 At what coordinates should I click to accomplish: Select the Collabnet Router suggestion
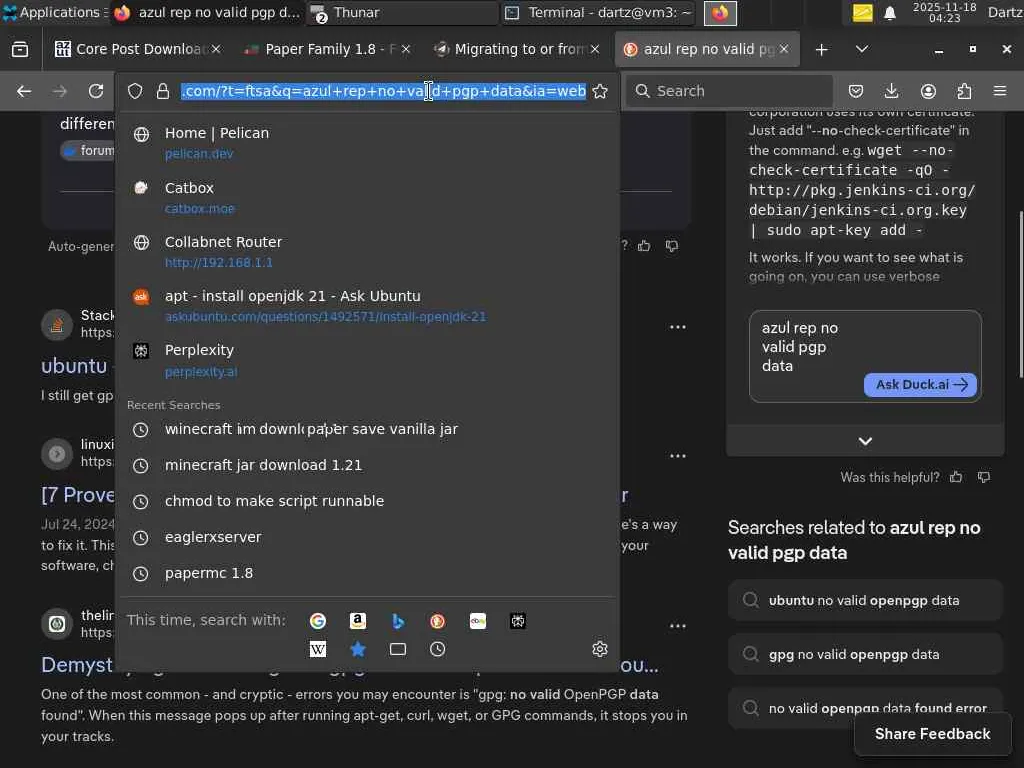367,251
